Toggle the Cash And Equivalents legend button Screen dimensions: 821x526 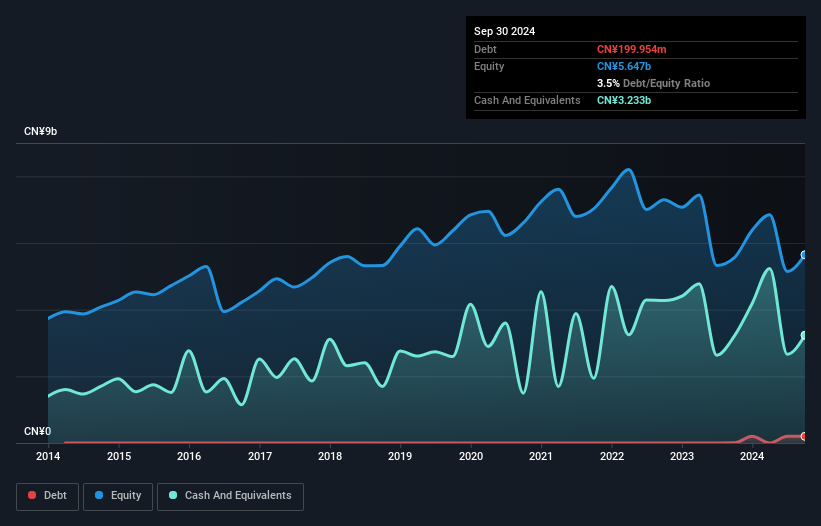coord(230,496)
